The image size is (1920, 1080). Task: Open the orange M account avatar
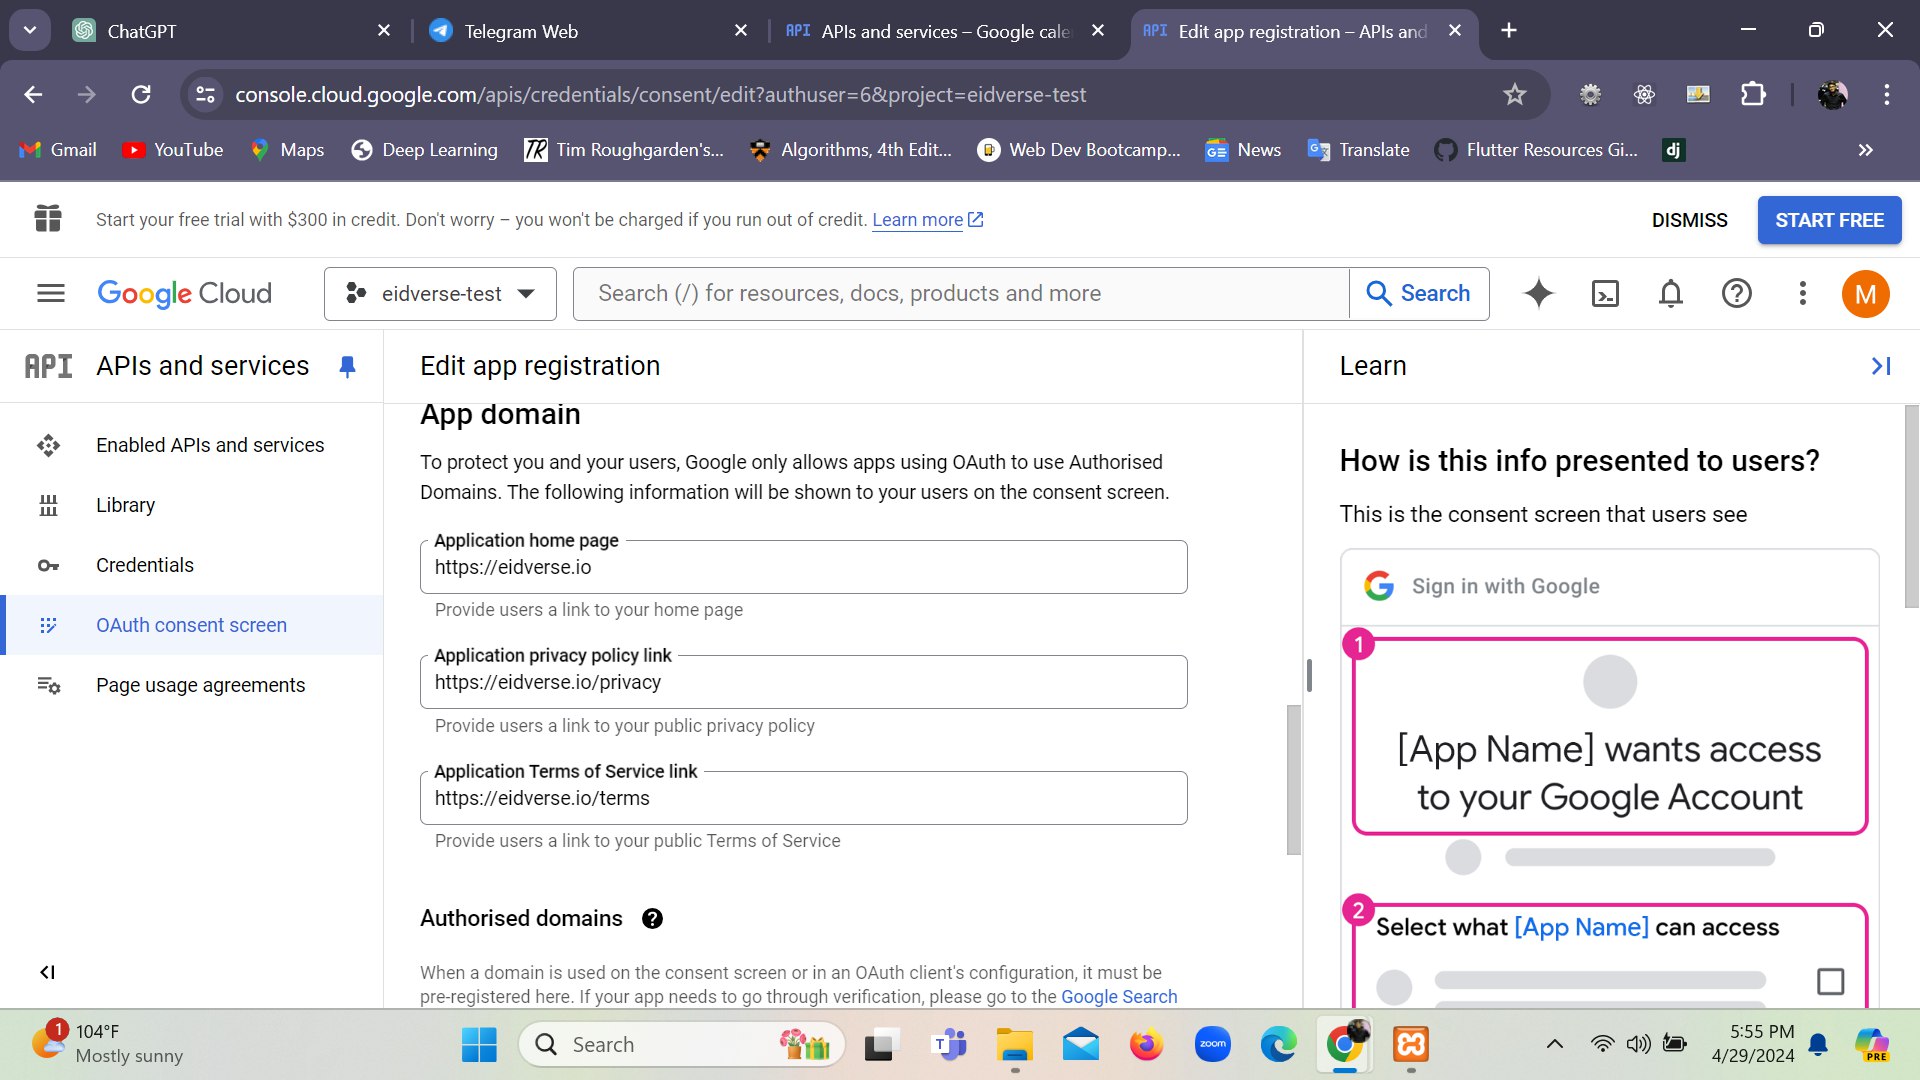(1865, 294)
